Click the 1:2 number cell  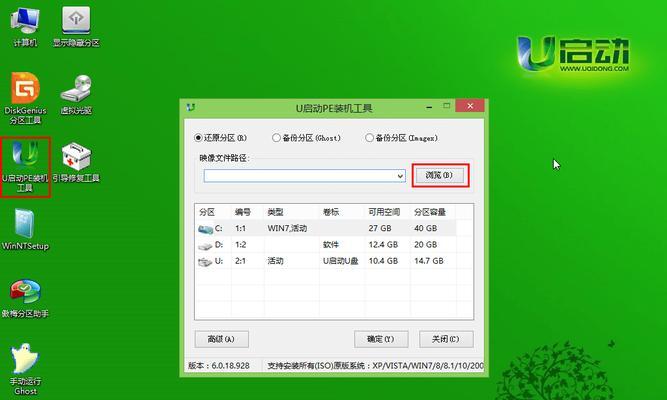[240, 245]
